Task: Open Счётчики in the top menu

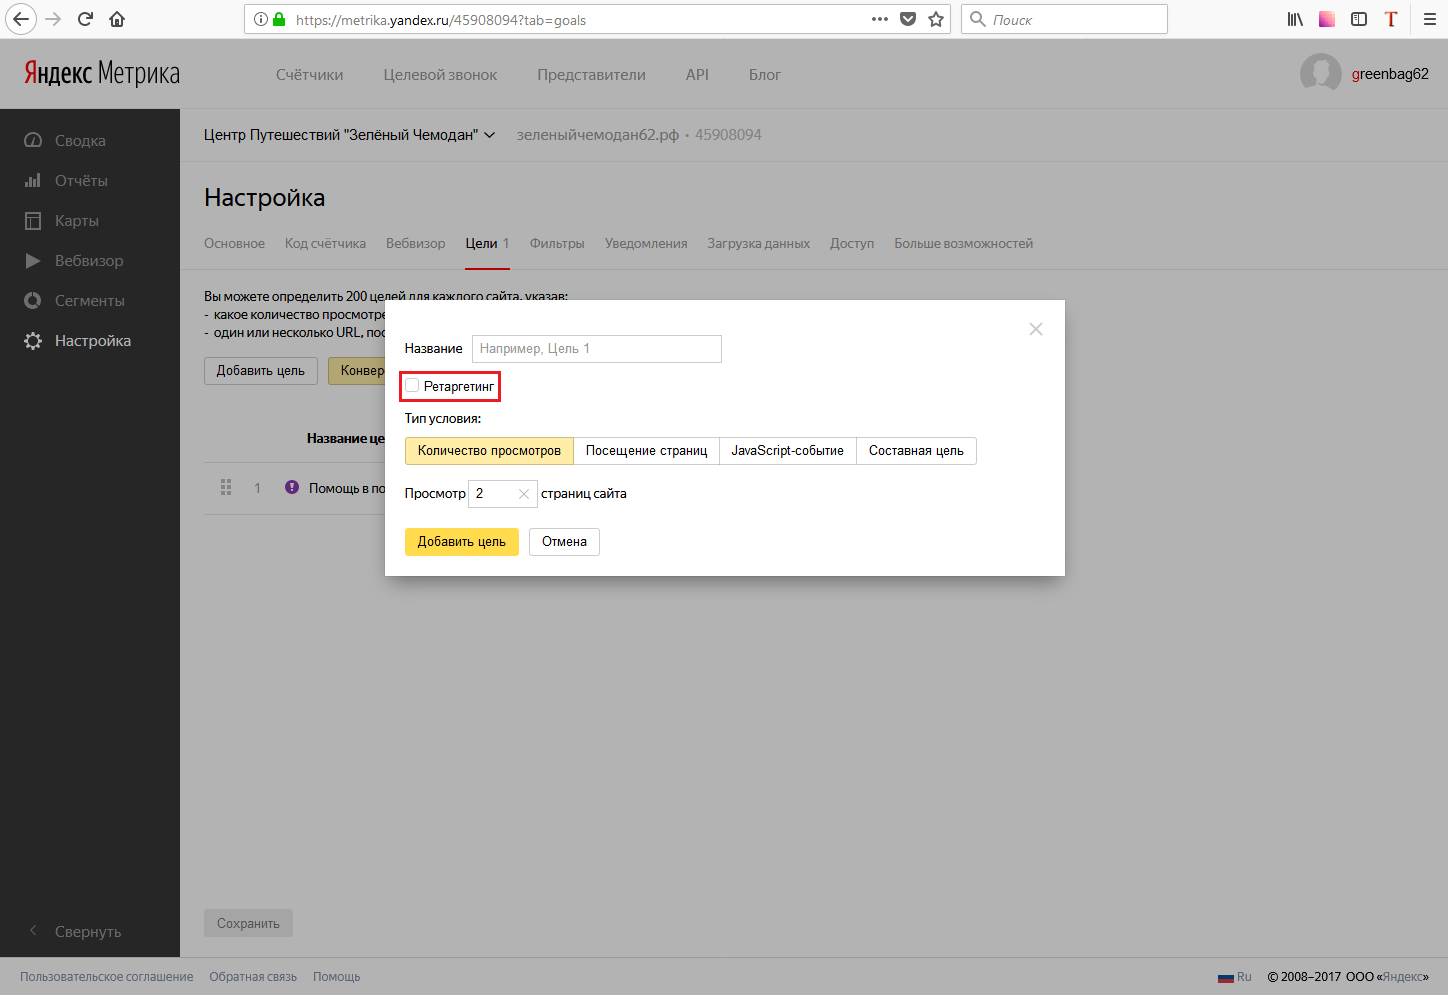Action: coord(309,74)
